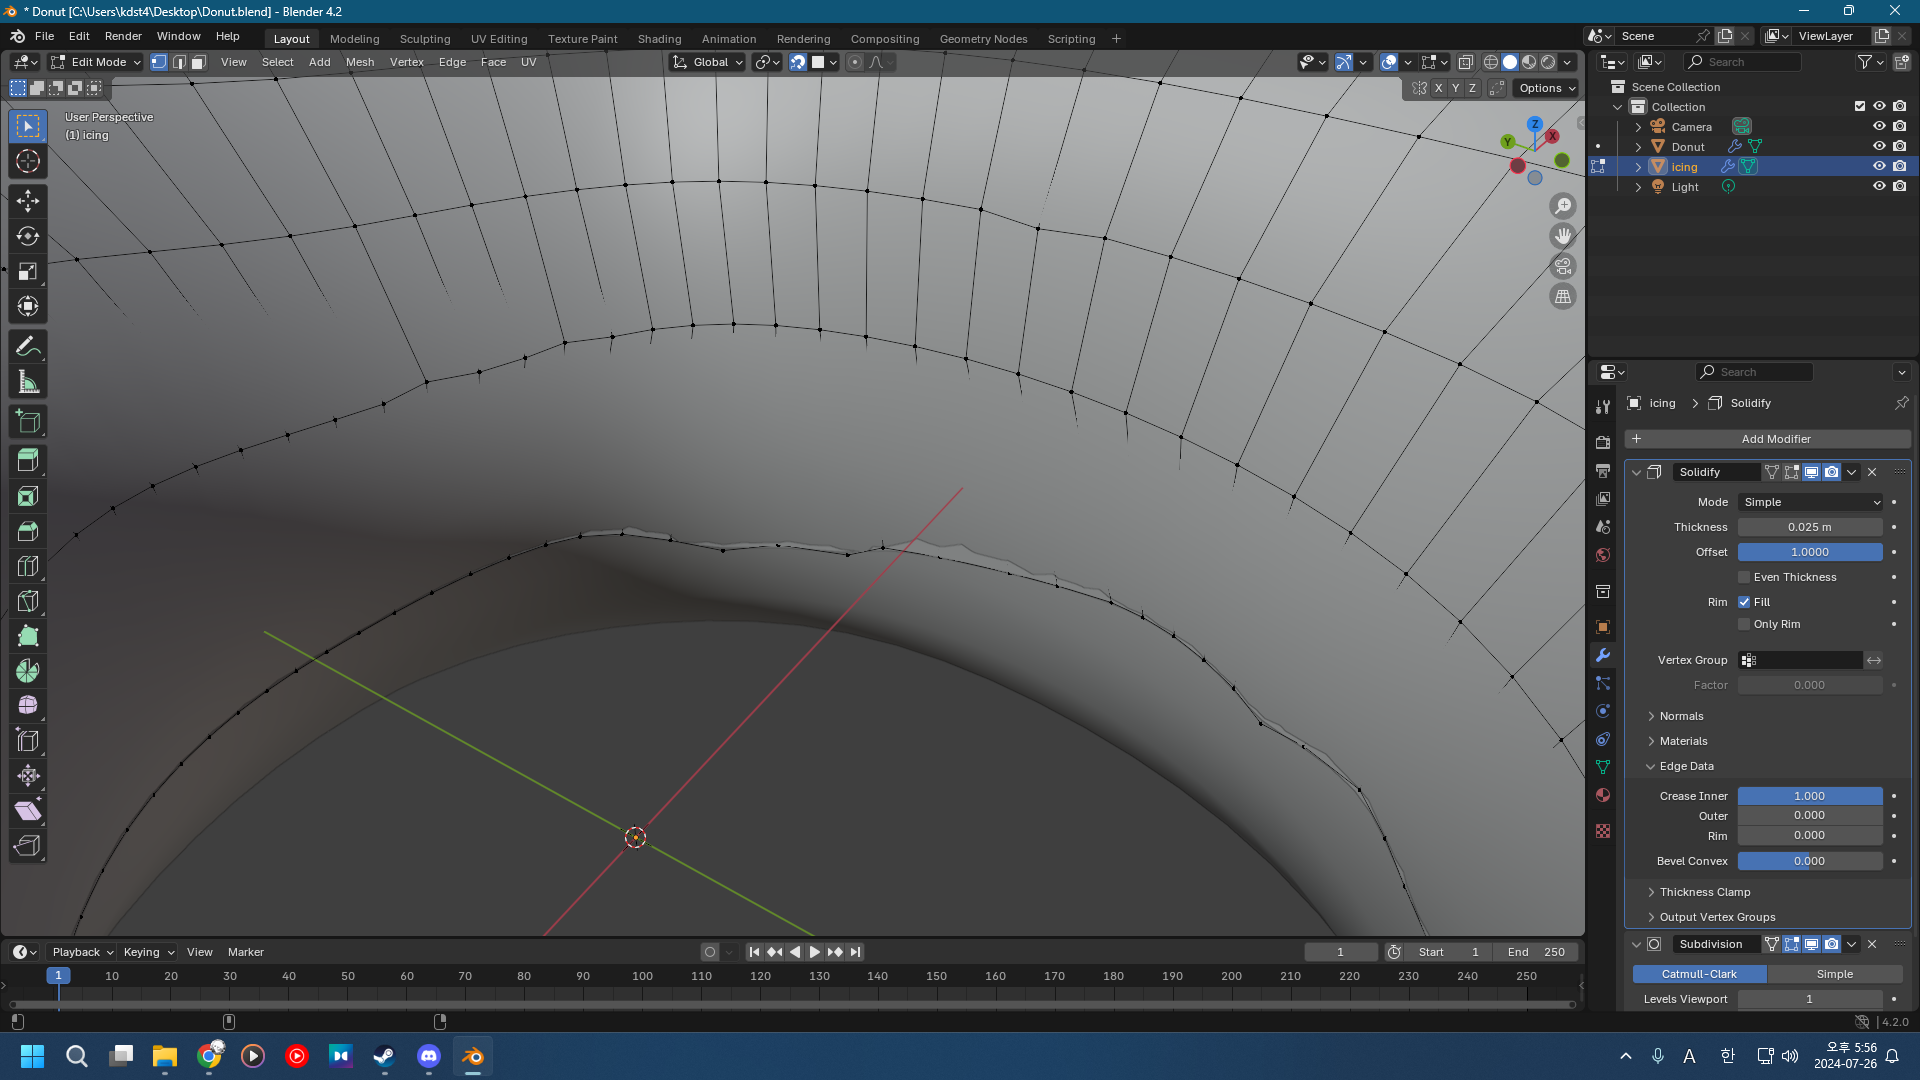Click the viewport zoom icon
Viewport: 1920px width, 1080px height.
coord(1563,206)
